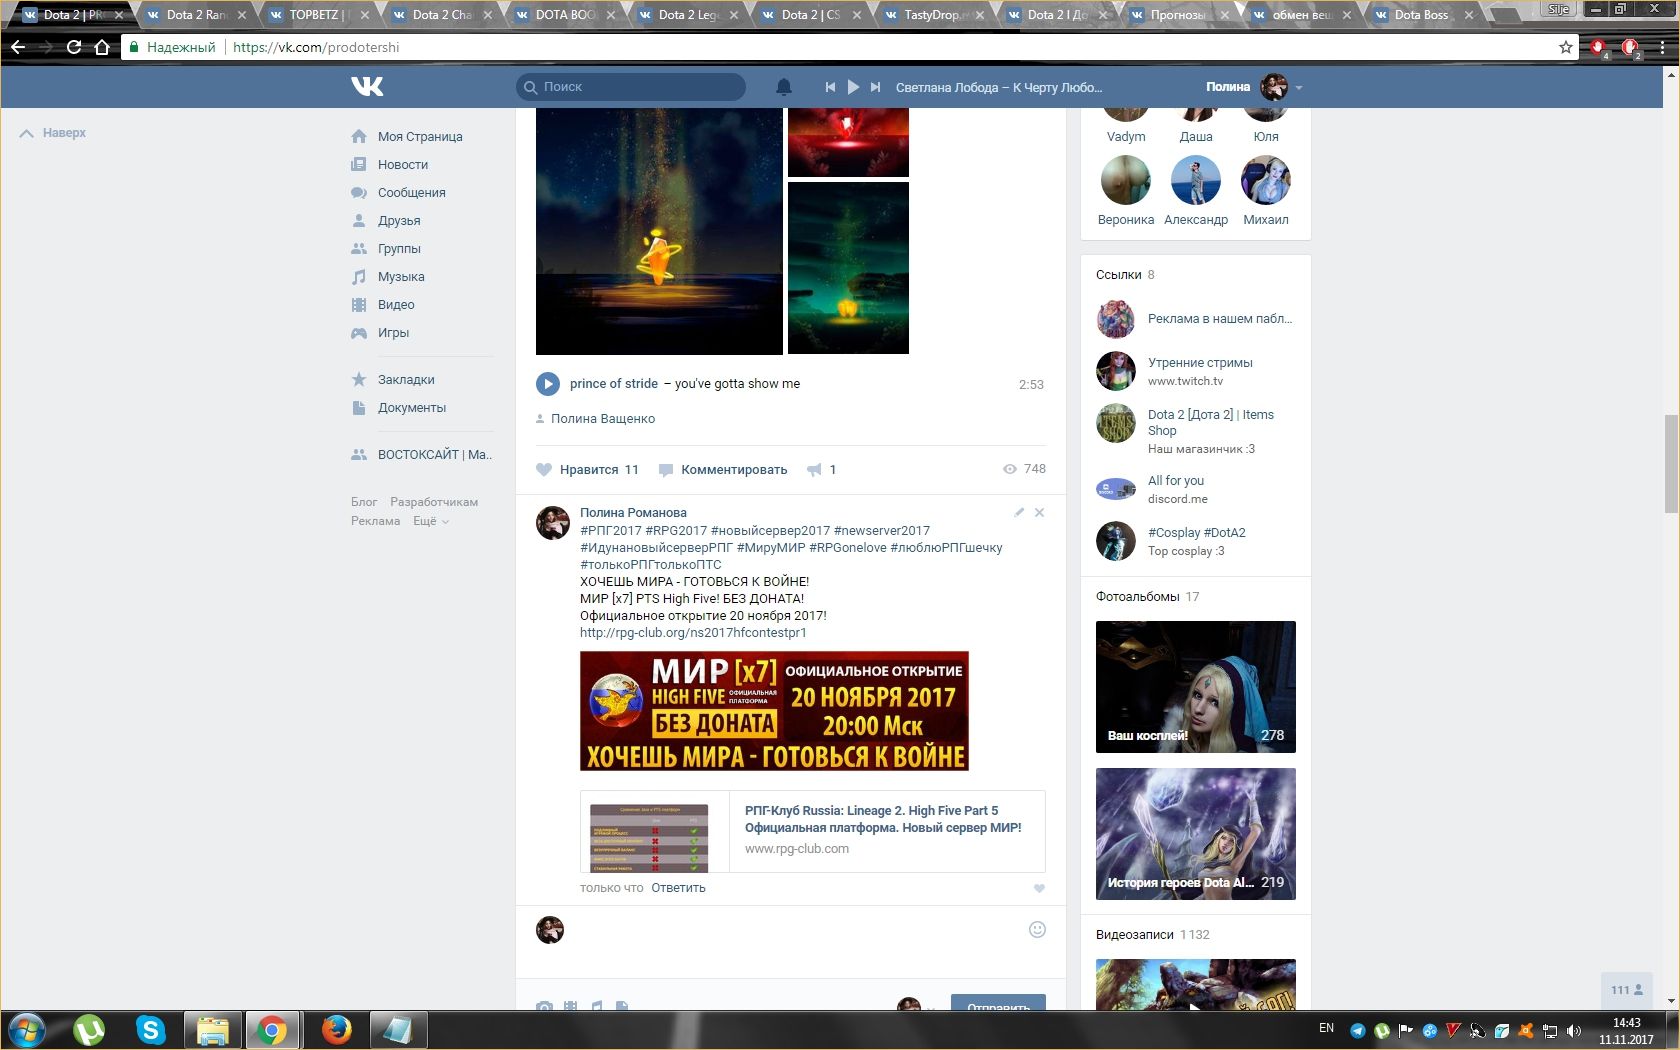The height and width of the screenshot is (1050, 1680).
Task: Open Фотоальбомы section header
Action: pyautogui.click(x=1137, y=596)
